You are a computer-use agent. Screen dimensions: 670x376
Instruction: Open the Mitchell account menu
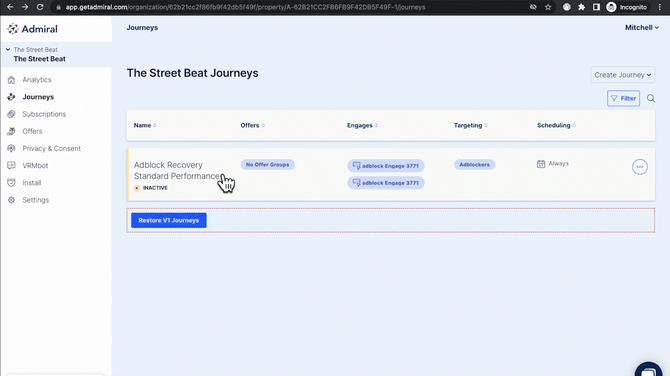click(641, 27)
